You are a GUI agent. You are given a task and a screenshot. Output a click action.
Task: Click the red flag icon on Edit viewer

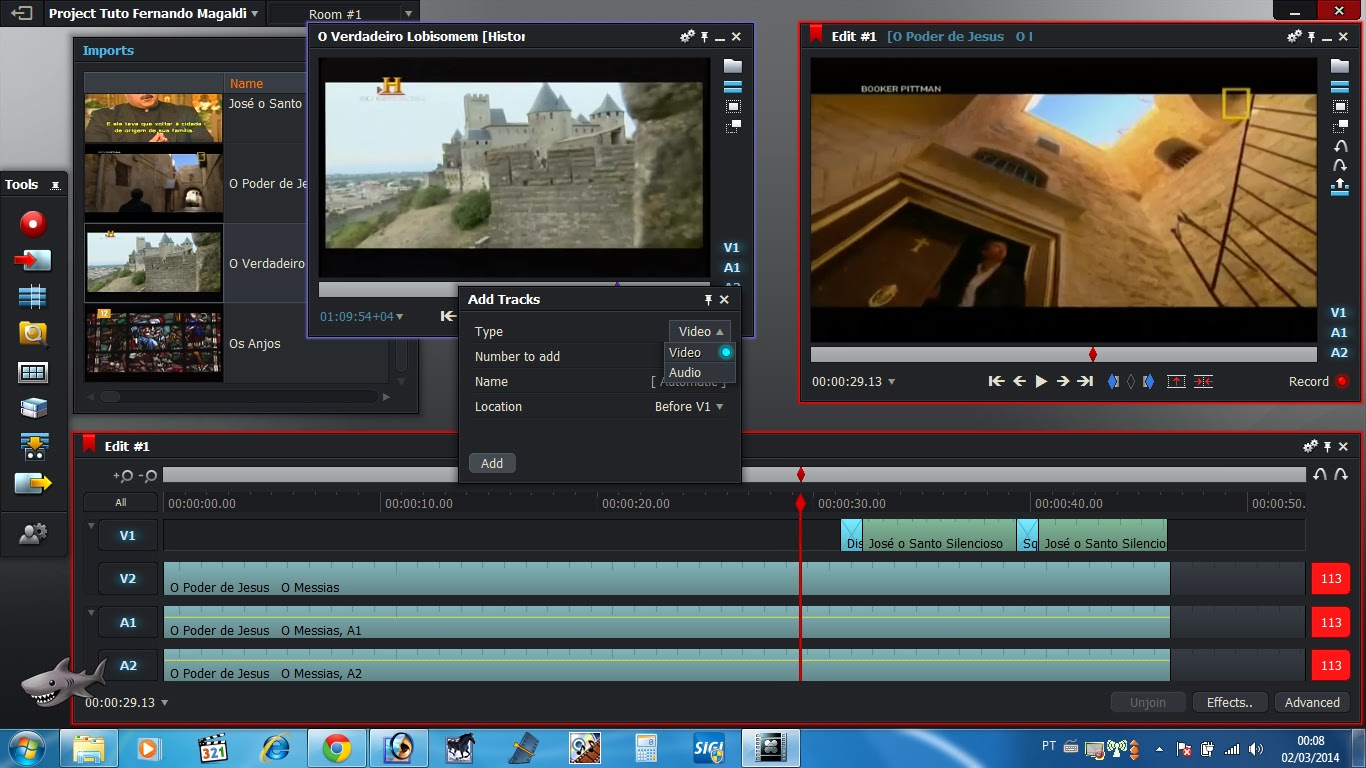point(816,35)
